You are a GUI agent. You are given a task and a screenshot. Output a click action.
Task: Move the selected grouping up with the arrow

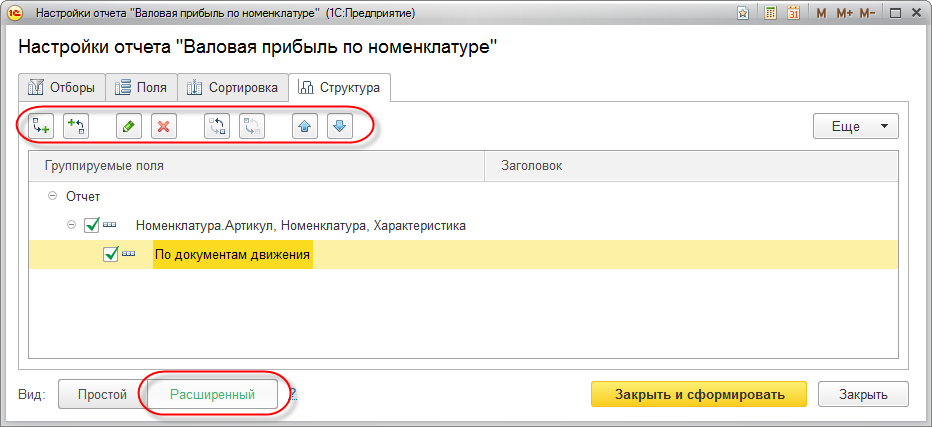pyautogui.click(x=305, y=126)
